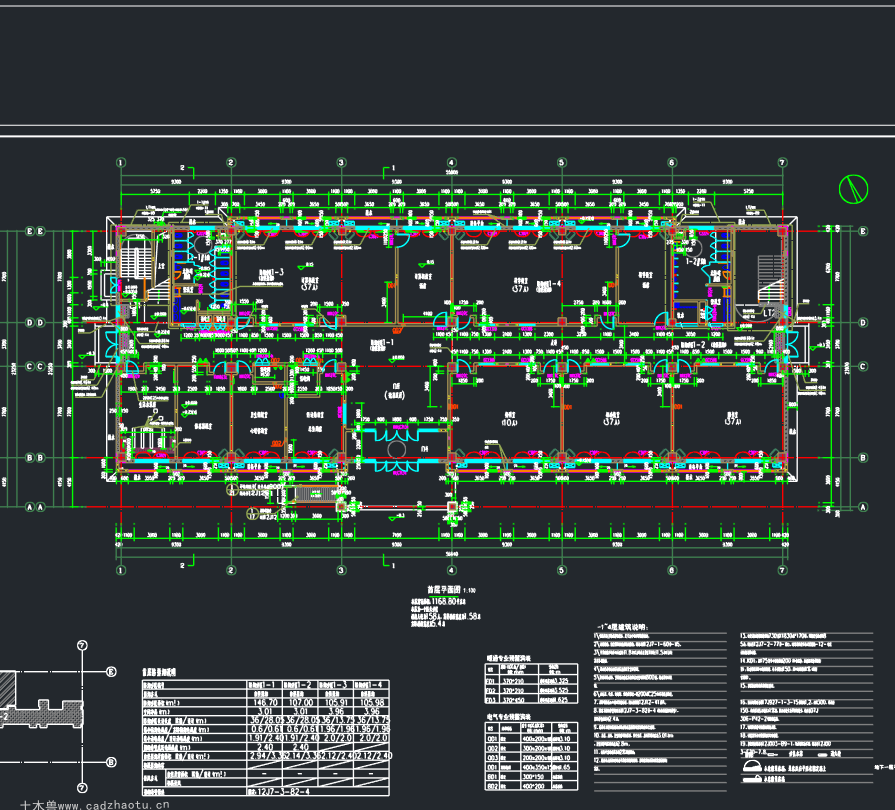Pick the 105.91 table cell
Screen dimensions: 895x810
click(336, 703)
